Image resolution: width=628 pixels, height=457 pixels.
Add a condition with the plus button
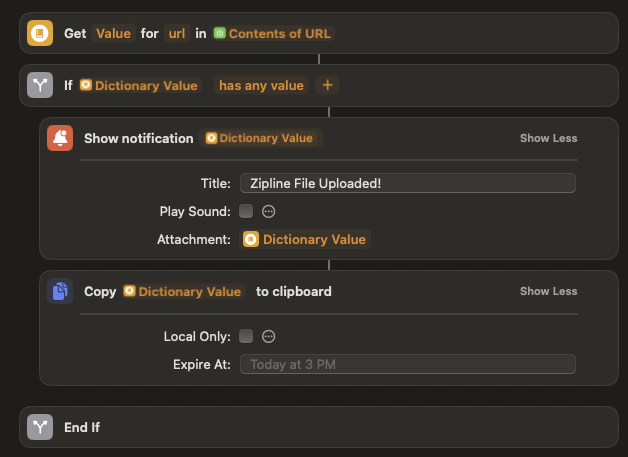pos(326,85)
